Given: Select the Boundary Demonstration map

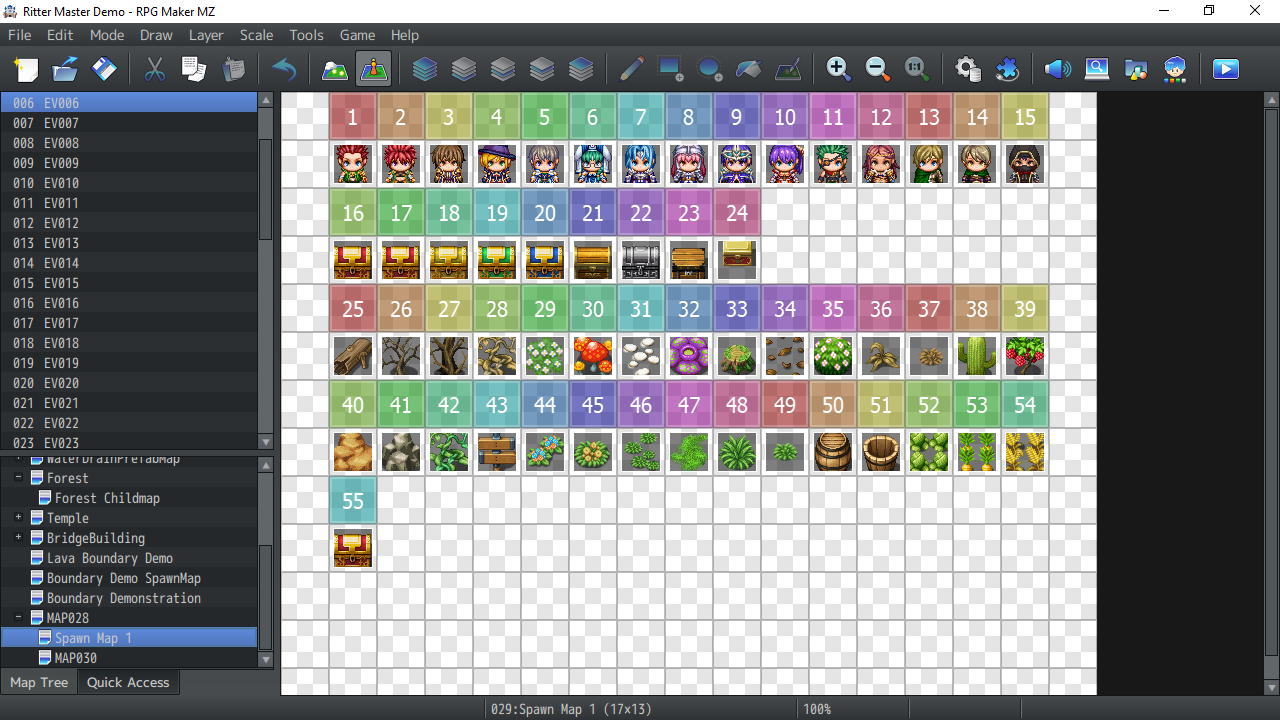Looking at the screenshot, I should click(124, 598).
